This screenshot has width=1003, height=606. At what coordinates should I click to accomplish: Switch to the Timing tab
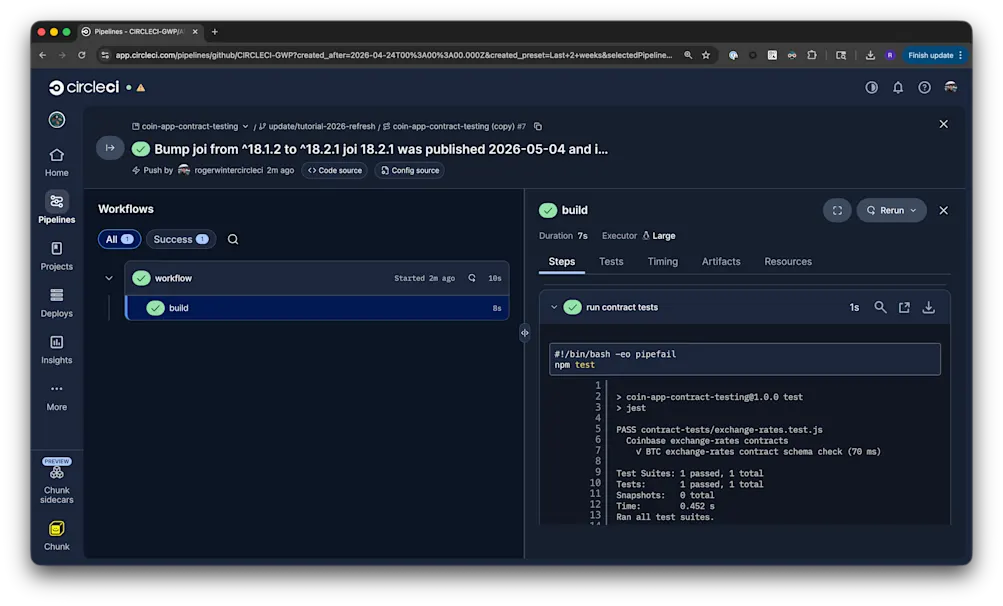(663, 262)
